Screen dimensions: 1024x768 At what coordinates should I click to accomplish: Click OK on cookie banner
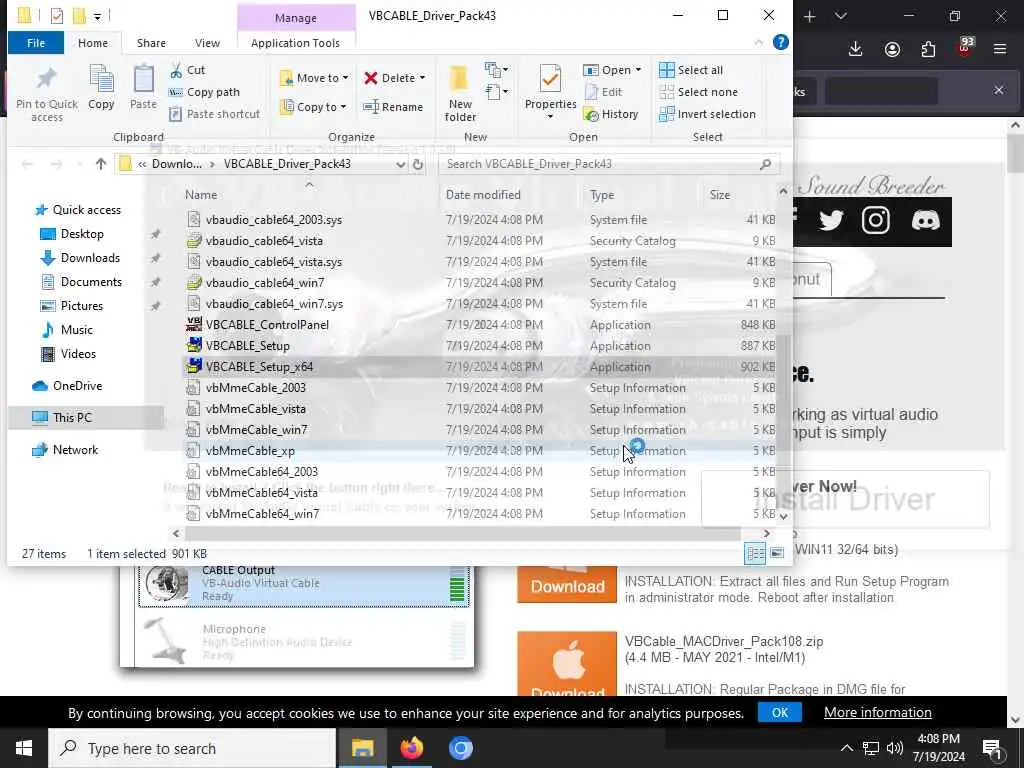[x=780, y=712]
